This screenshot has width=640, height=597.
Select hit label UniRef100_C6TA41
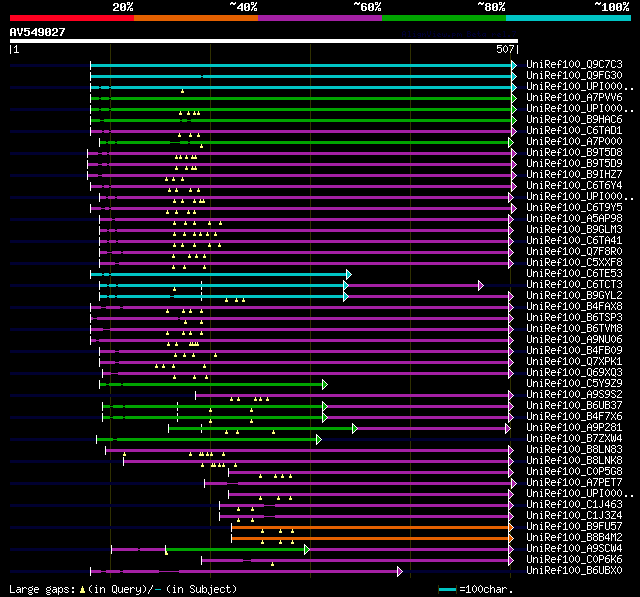pos(574,241)
